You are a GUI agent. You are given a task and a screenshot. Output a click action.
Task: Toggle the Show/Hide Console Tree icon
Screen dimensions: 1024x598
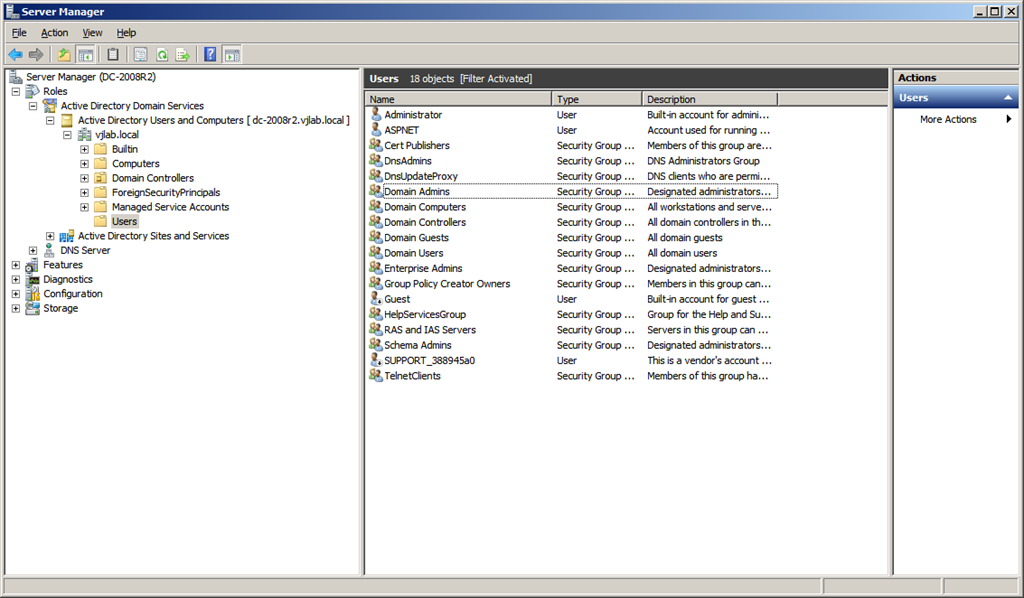point(86,54)
